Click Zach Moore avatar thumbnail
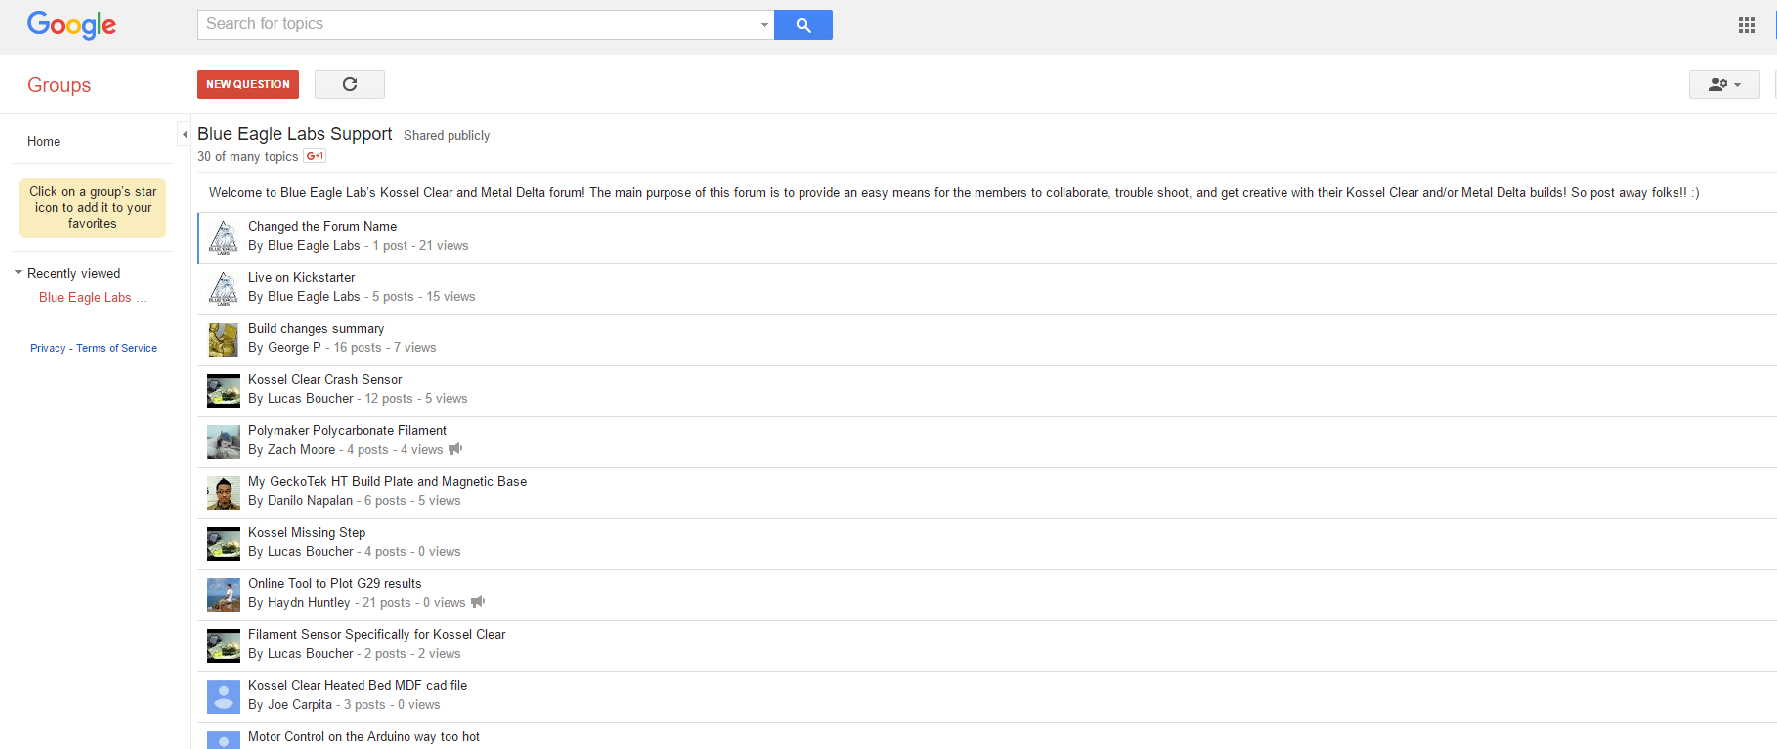Screen dimensions: 1777x749 coord(223,442)
